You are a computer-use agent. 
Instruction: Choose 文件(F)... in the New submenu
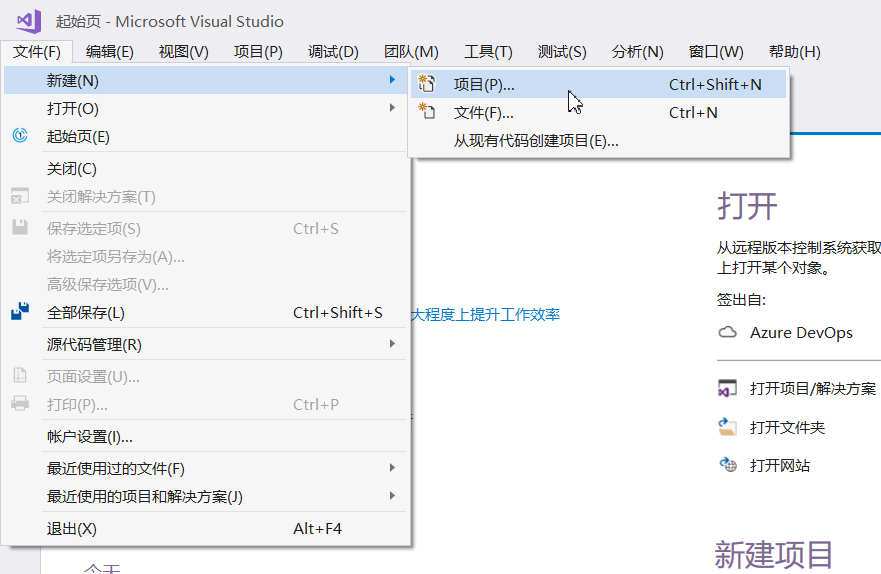598,112
